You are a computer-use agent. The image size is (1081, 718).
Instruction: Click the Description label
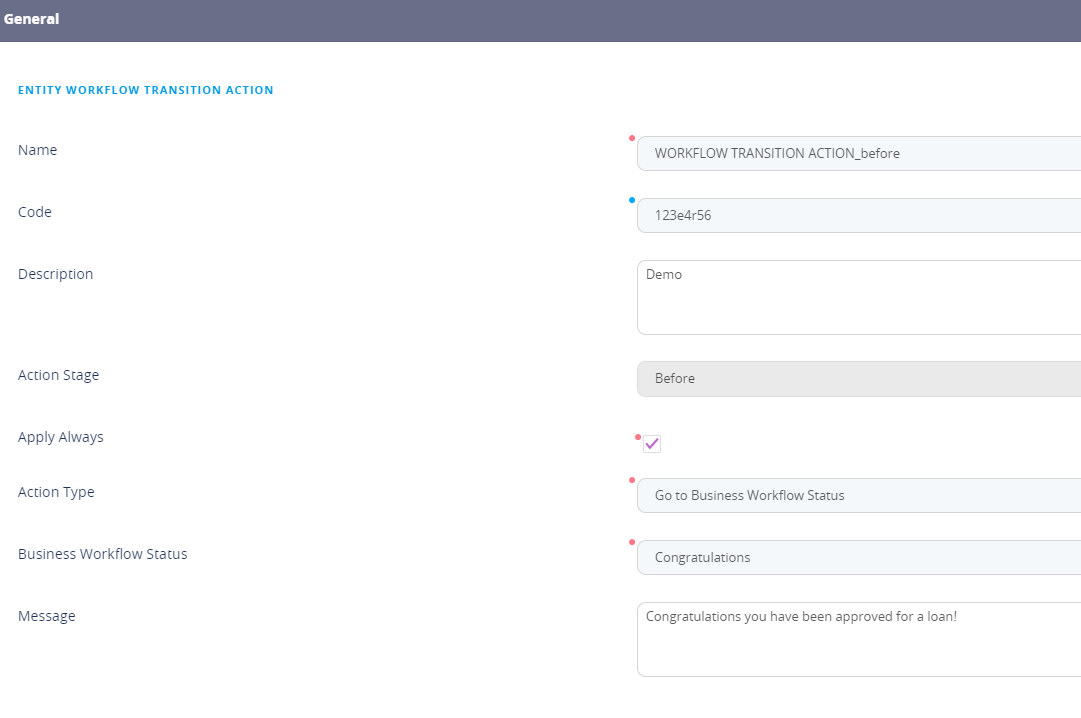[56, 274]
